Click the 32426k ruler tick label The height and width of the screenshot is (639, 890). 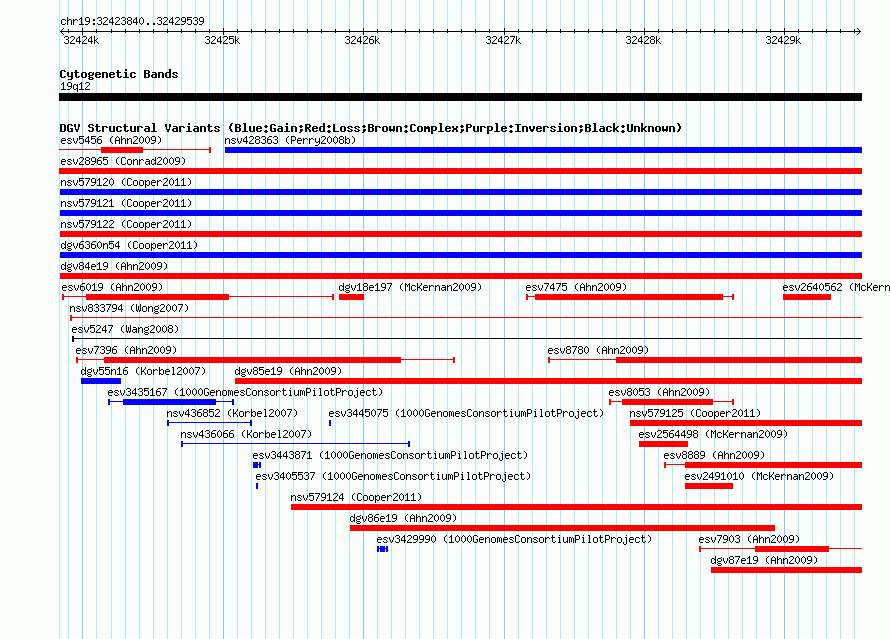[362, 40]
